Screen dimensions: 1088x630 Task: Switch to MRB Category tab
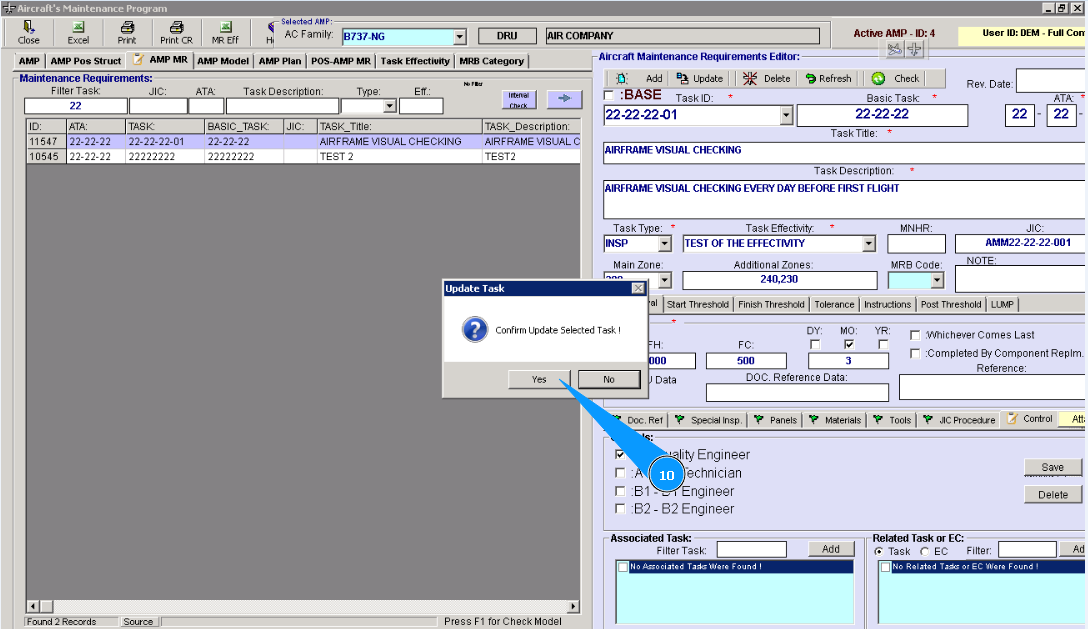491,61
